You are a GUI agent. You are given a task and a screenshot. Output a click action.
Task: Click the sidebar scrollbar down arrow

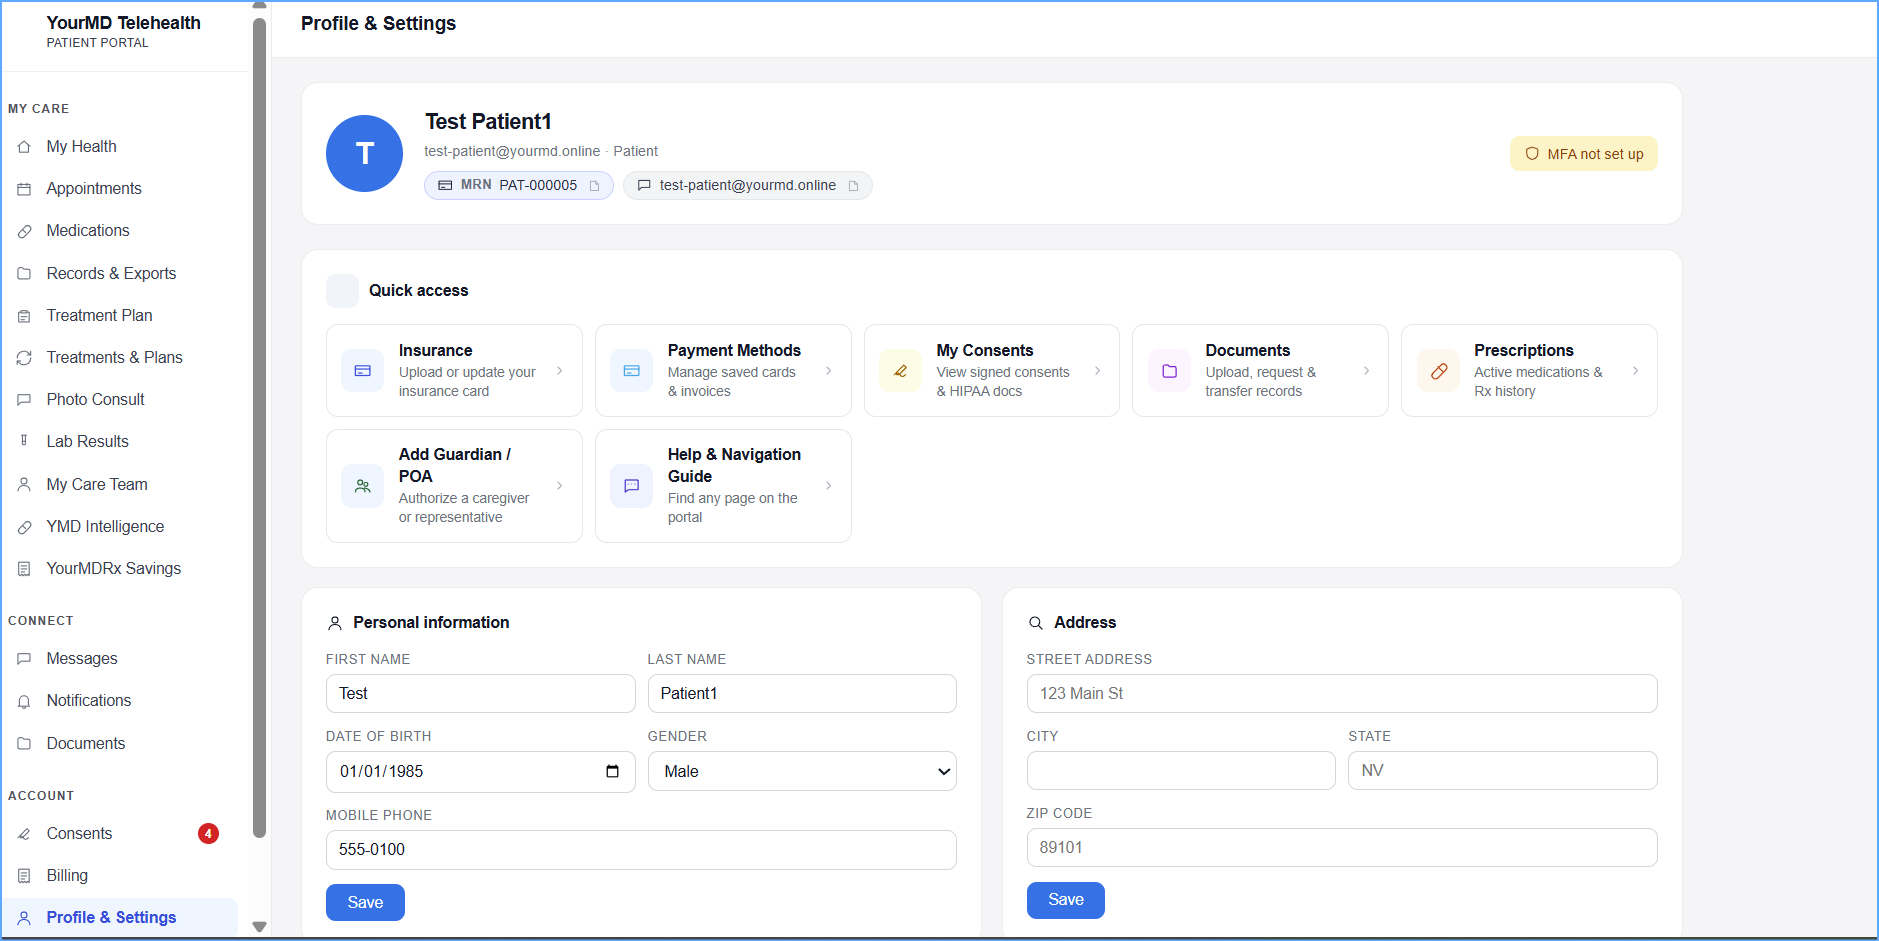click(x=259, y=927)
